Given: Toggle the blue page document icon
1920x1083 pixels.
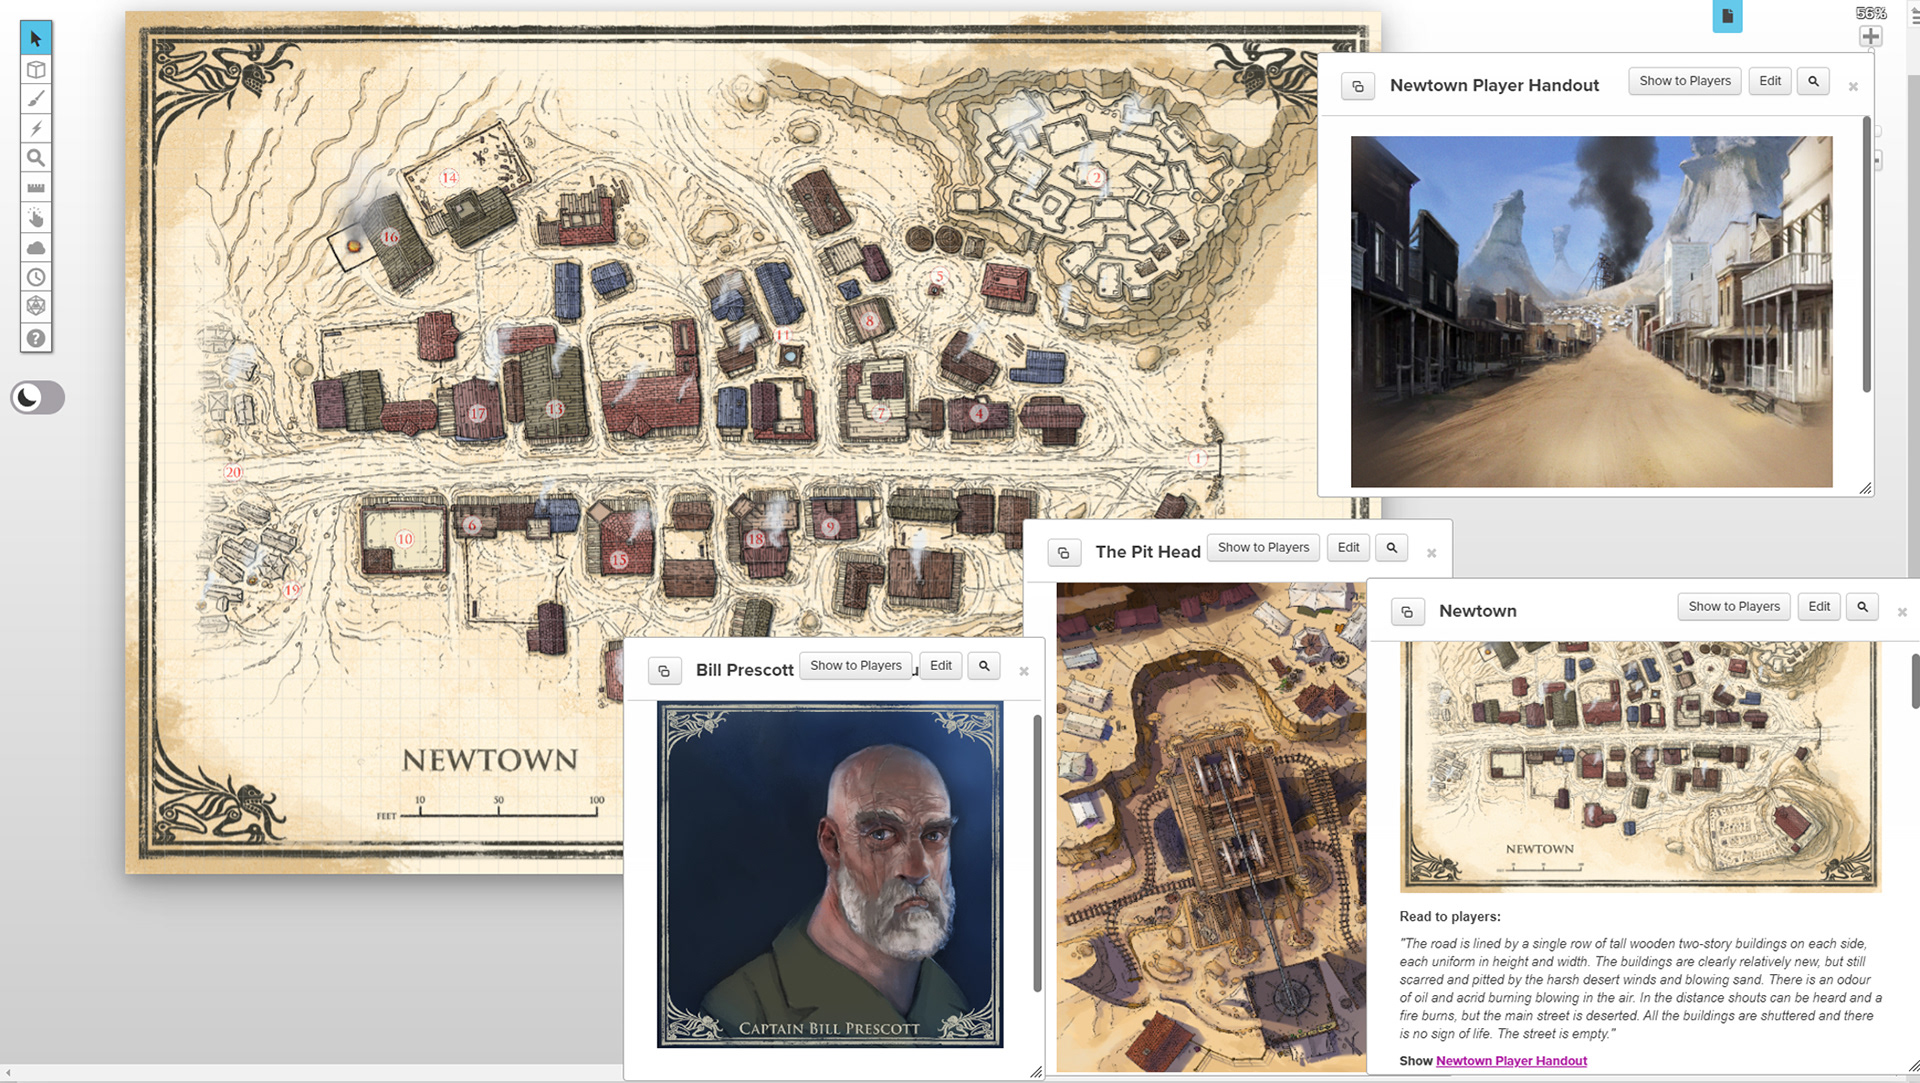Looking at the screenshot, I should [x=1727, y=17].
